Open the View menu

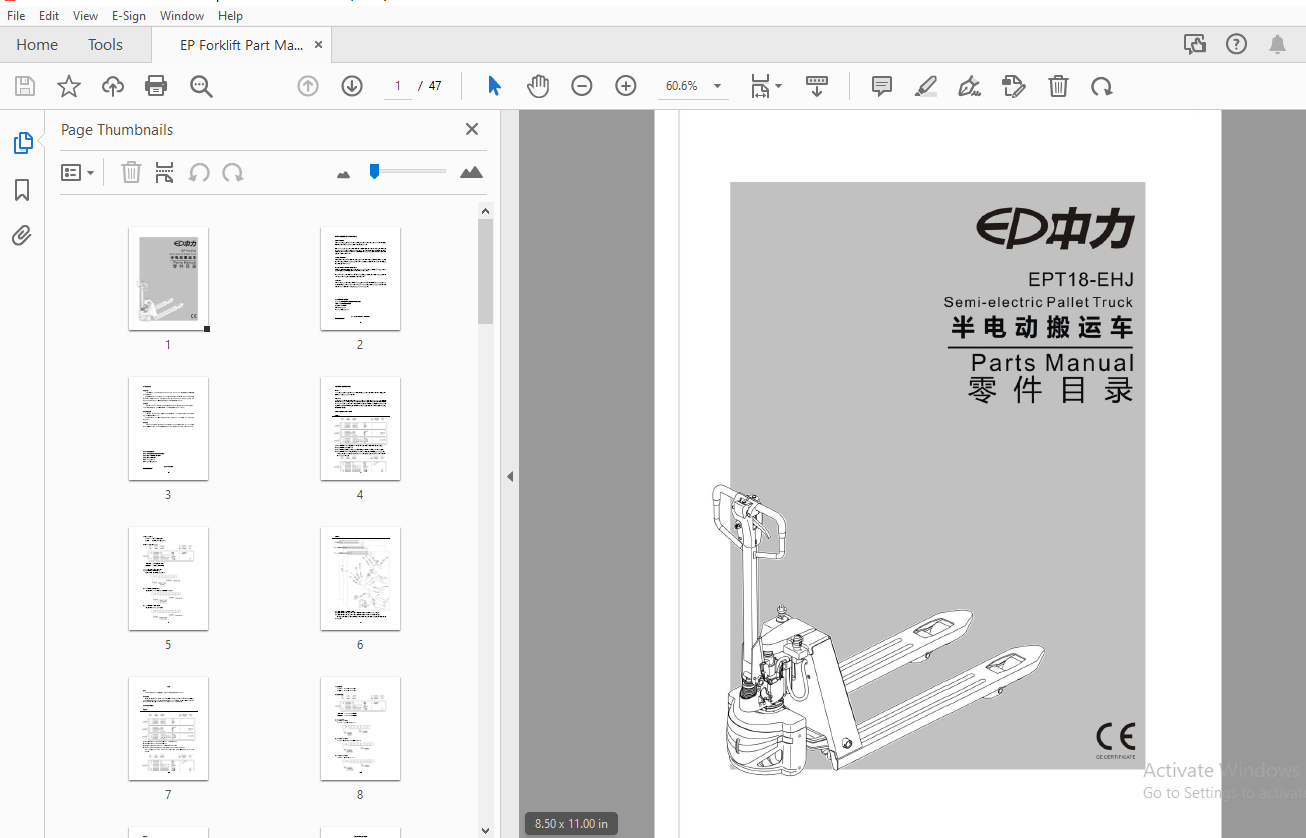pyautogui.click(x=85, y=16)
